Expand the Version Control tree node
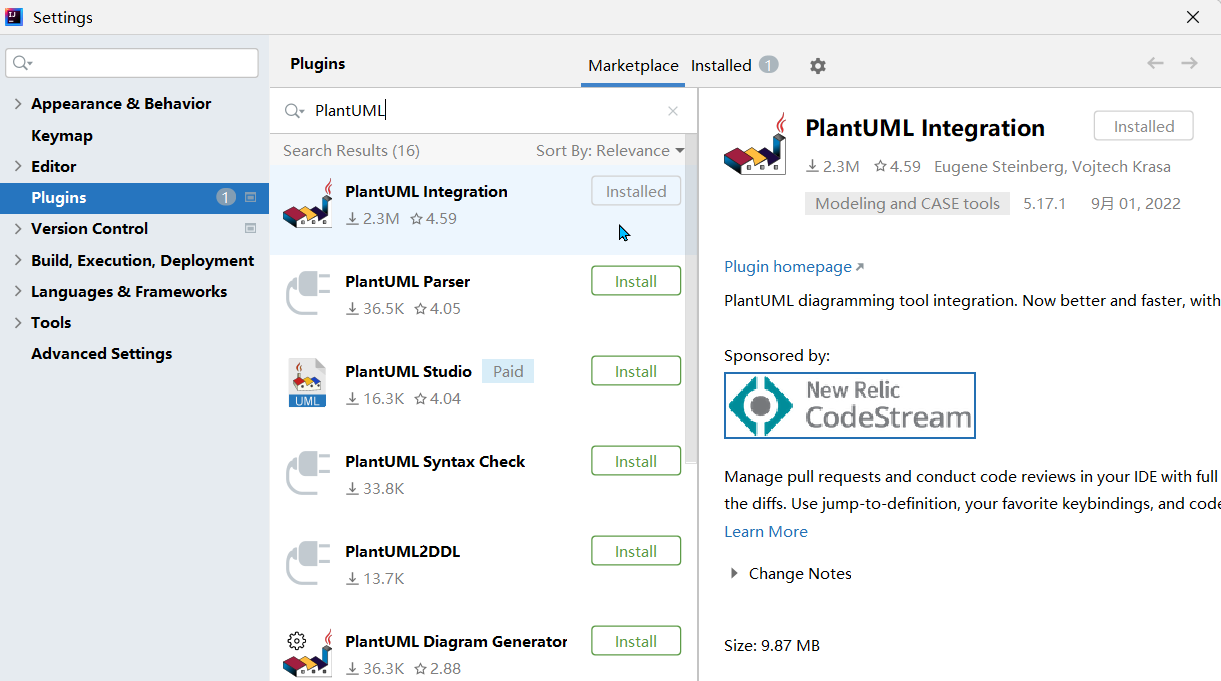1221x681 pixels. [18, 229]
